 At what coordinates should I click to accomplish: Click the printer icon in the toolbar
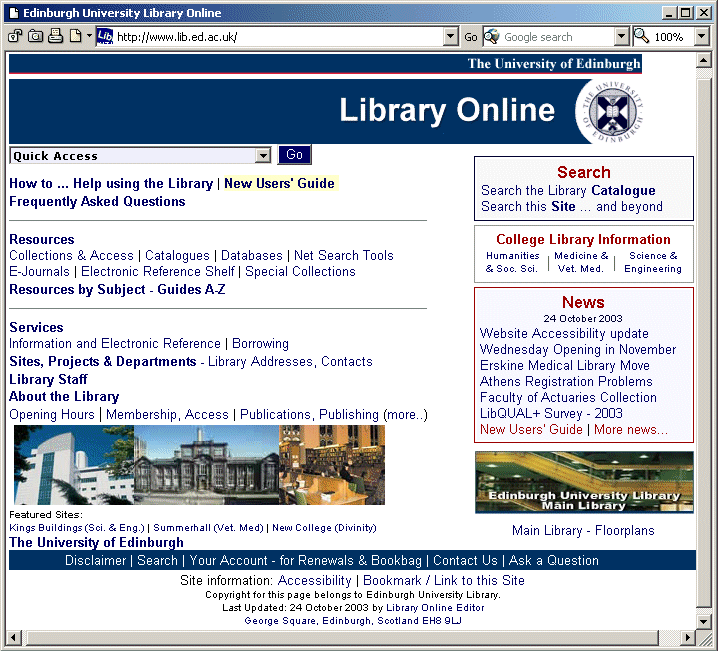55,36
